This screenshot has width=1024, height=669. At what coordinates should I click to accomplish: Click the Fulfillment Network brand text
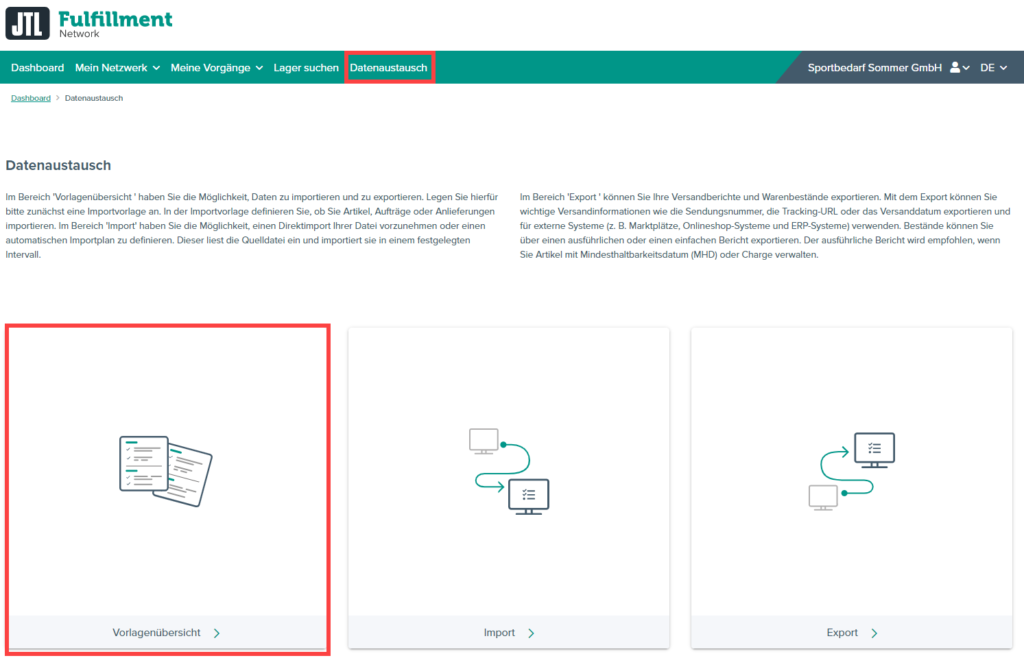click(x=115, y=23)
